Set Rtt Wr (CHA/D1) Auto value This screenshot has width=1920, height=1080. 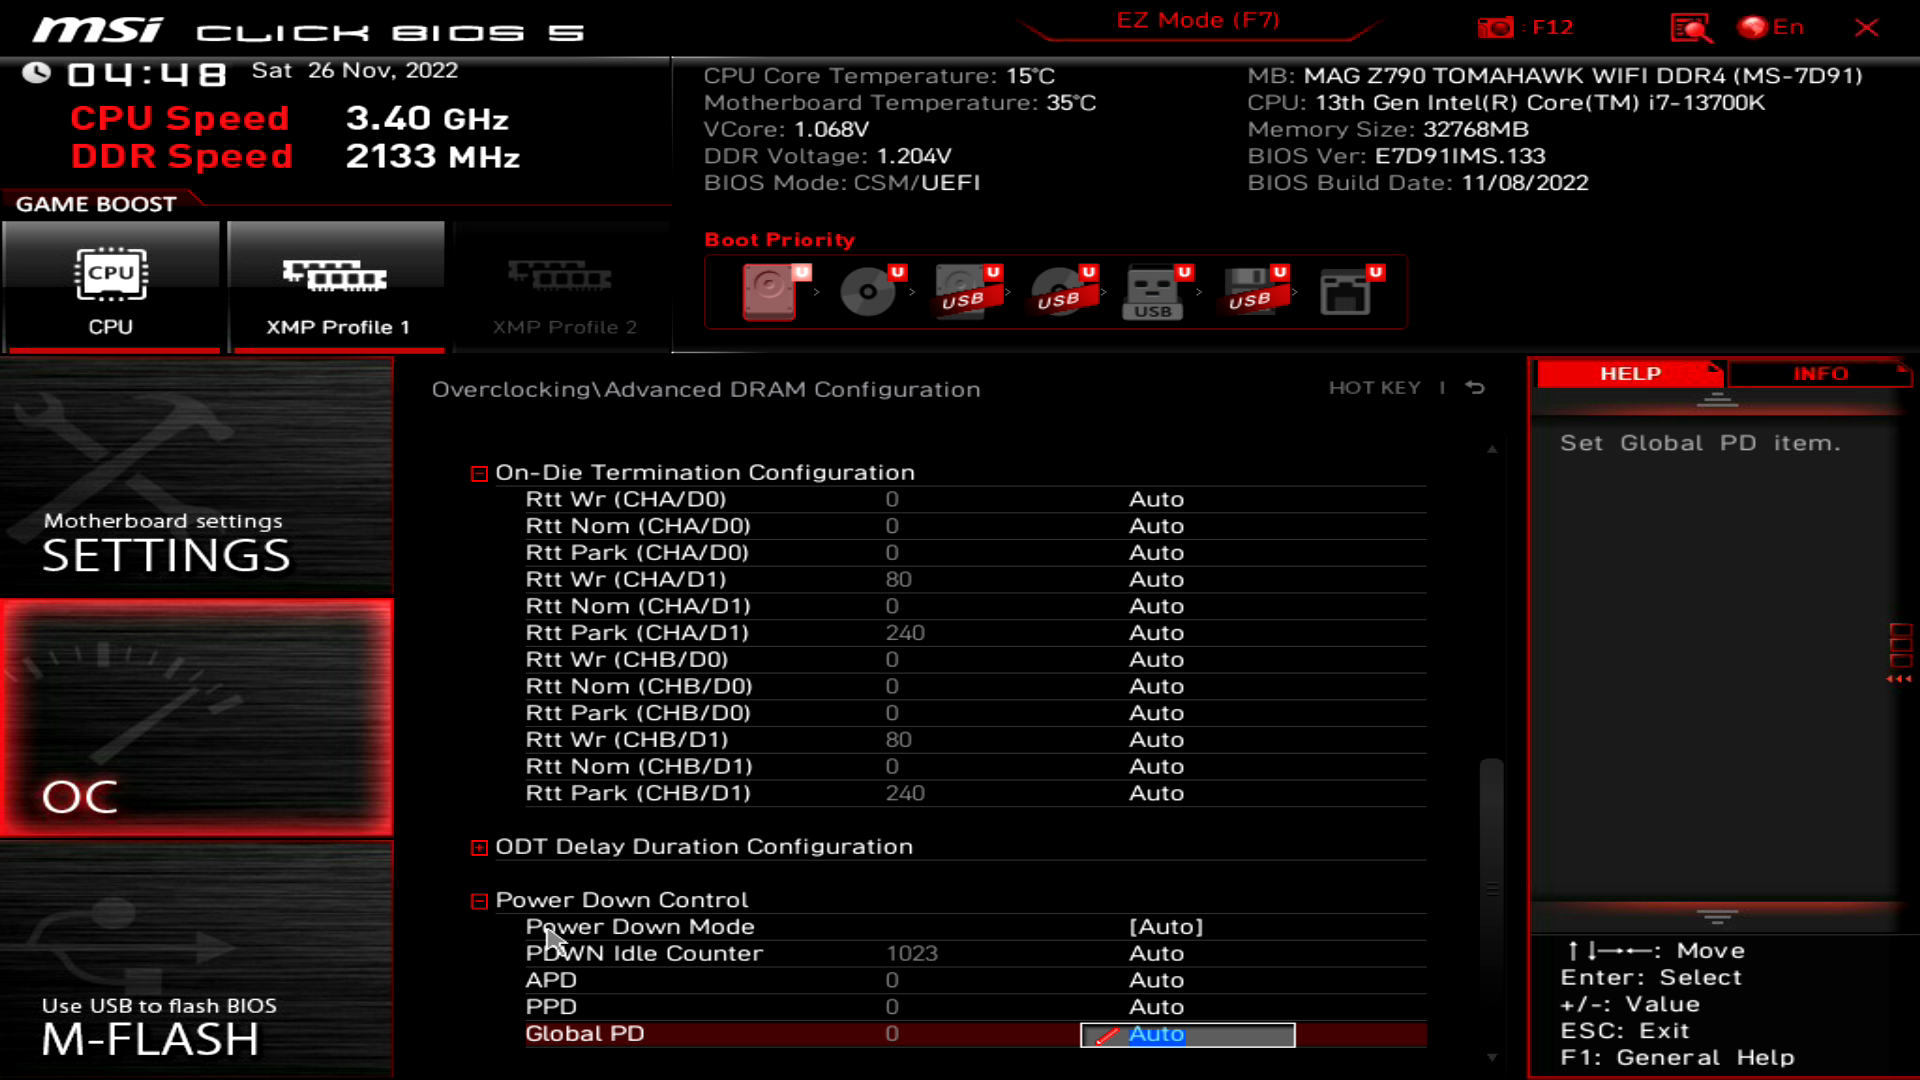point(1156,580)
